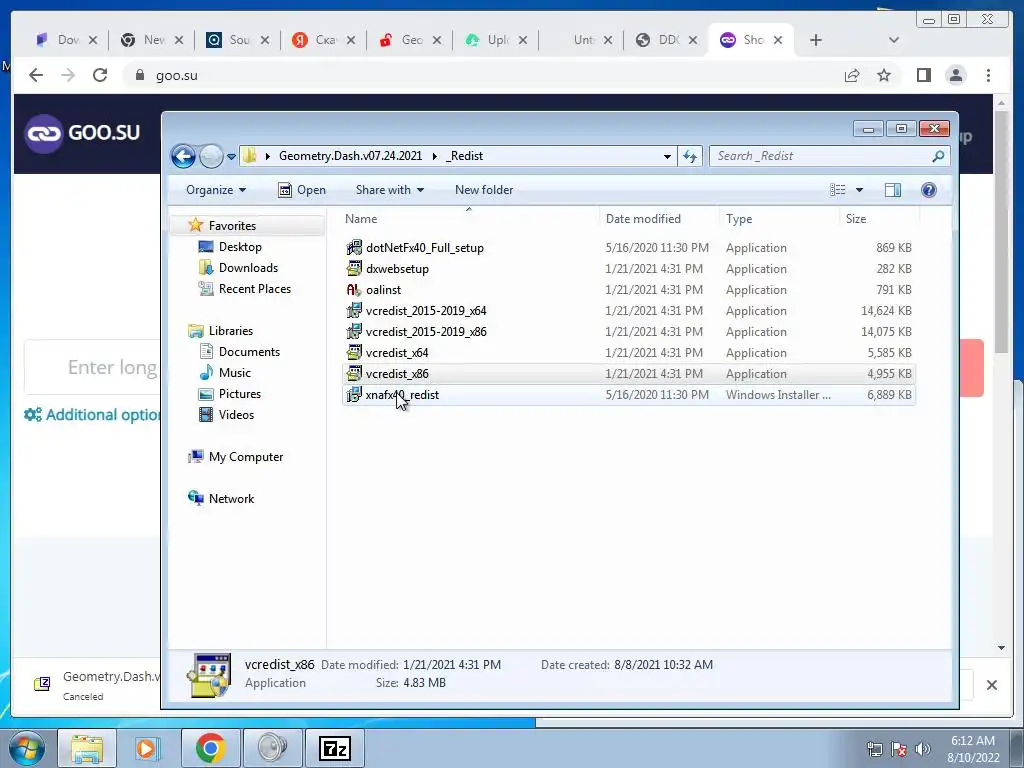Reload the goo.su page
This screenshot has height=768, width=1024.
(99, 75)
